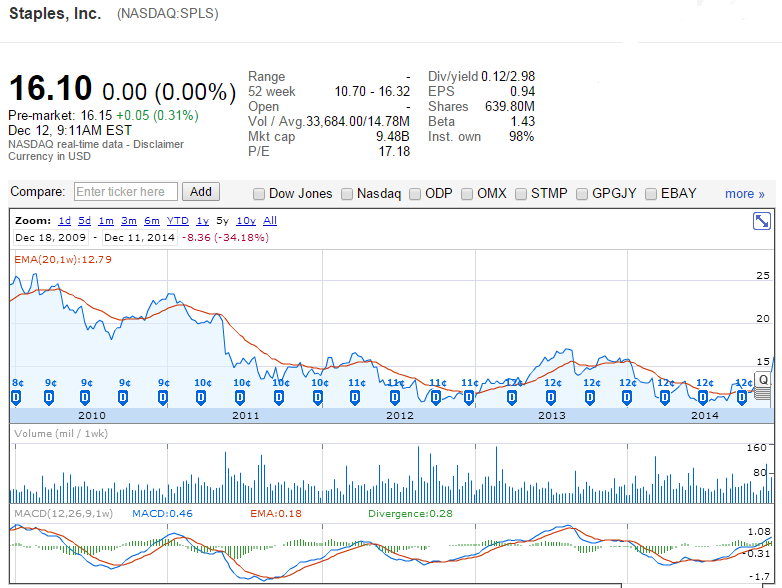Choose the 1y zoom range

202,220
